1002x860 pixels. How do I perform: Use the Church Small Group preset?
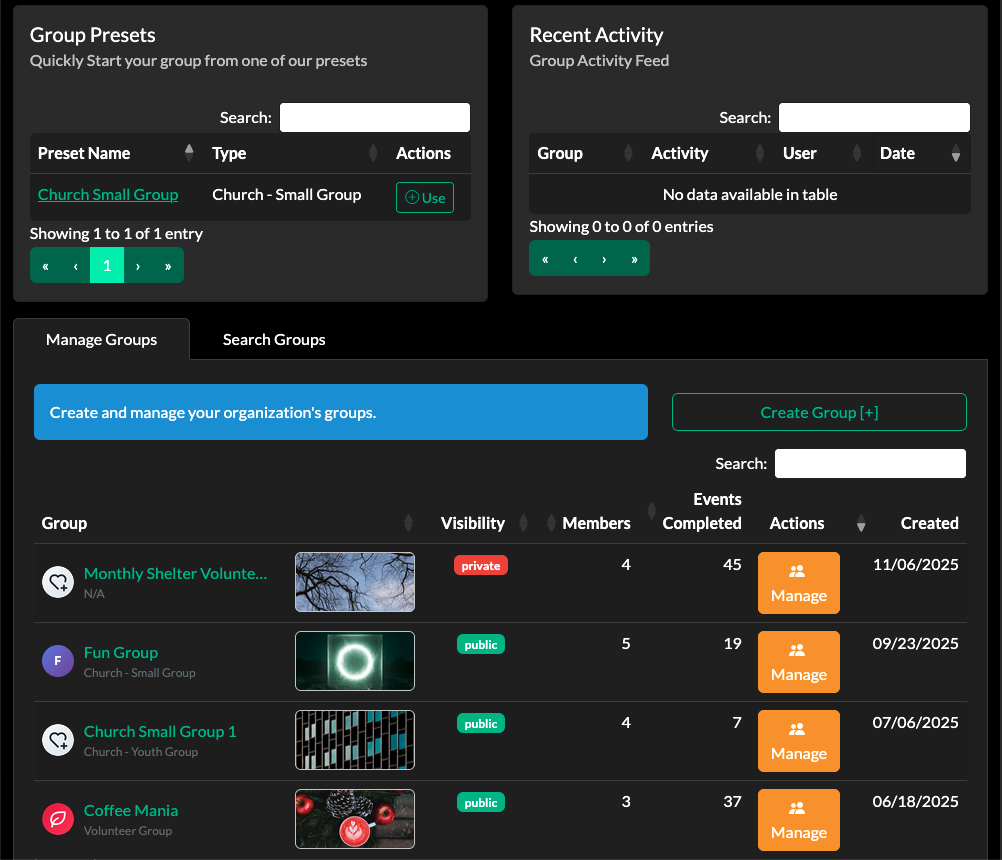tap(425, 198)
